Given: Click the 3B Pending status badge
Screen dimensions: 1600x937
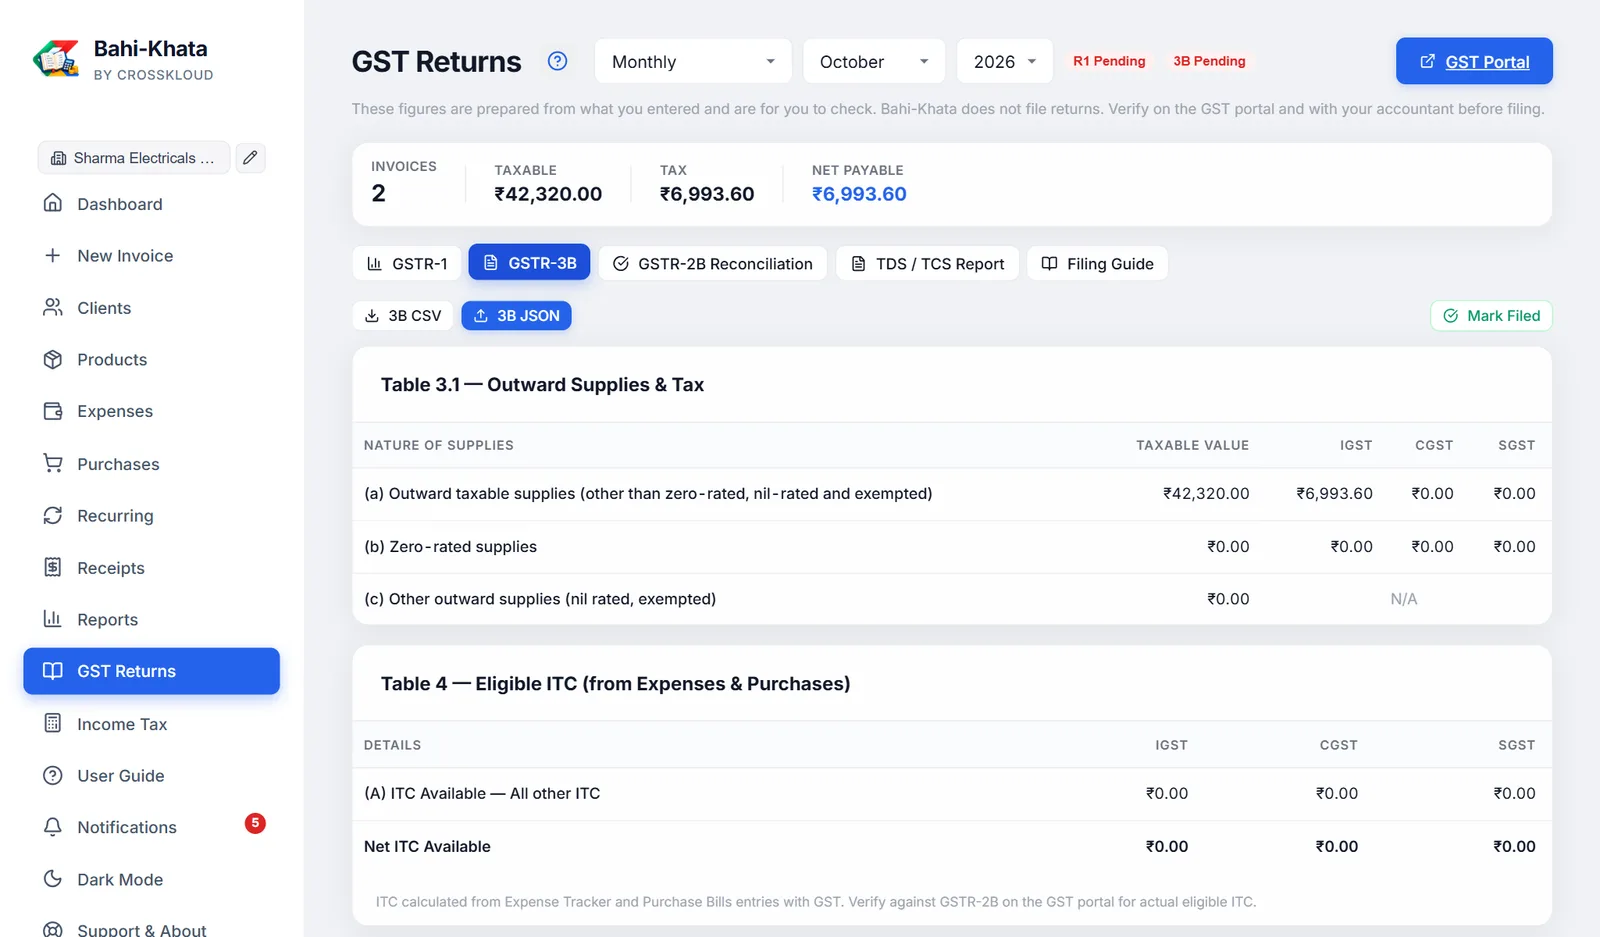Looking at the screenshot, I should pos(1209,61).
